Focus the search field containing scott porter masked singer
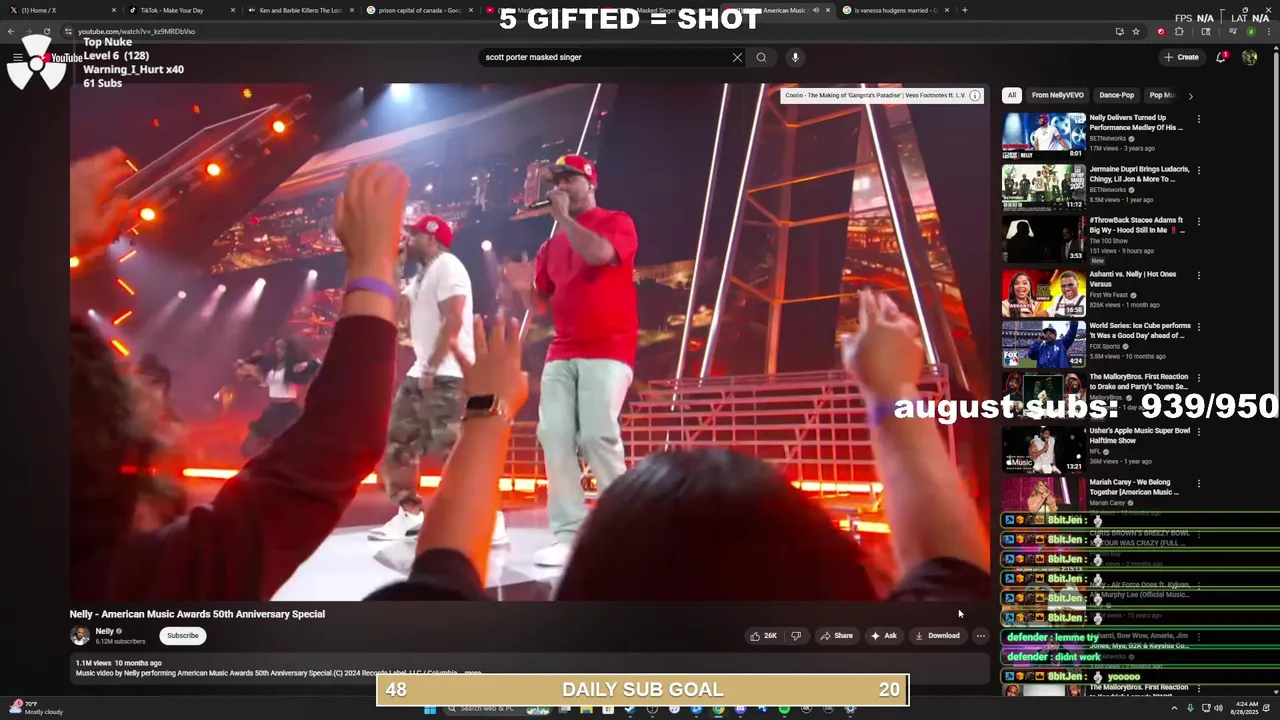Viewport: 1280px width, 720px height. (605, 57)
